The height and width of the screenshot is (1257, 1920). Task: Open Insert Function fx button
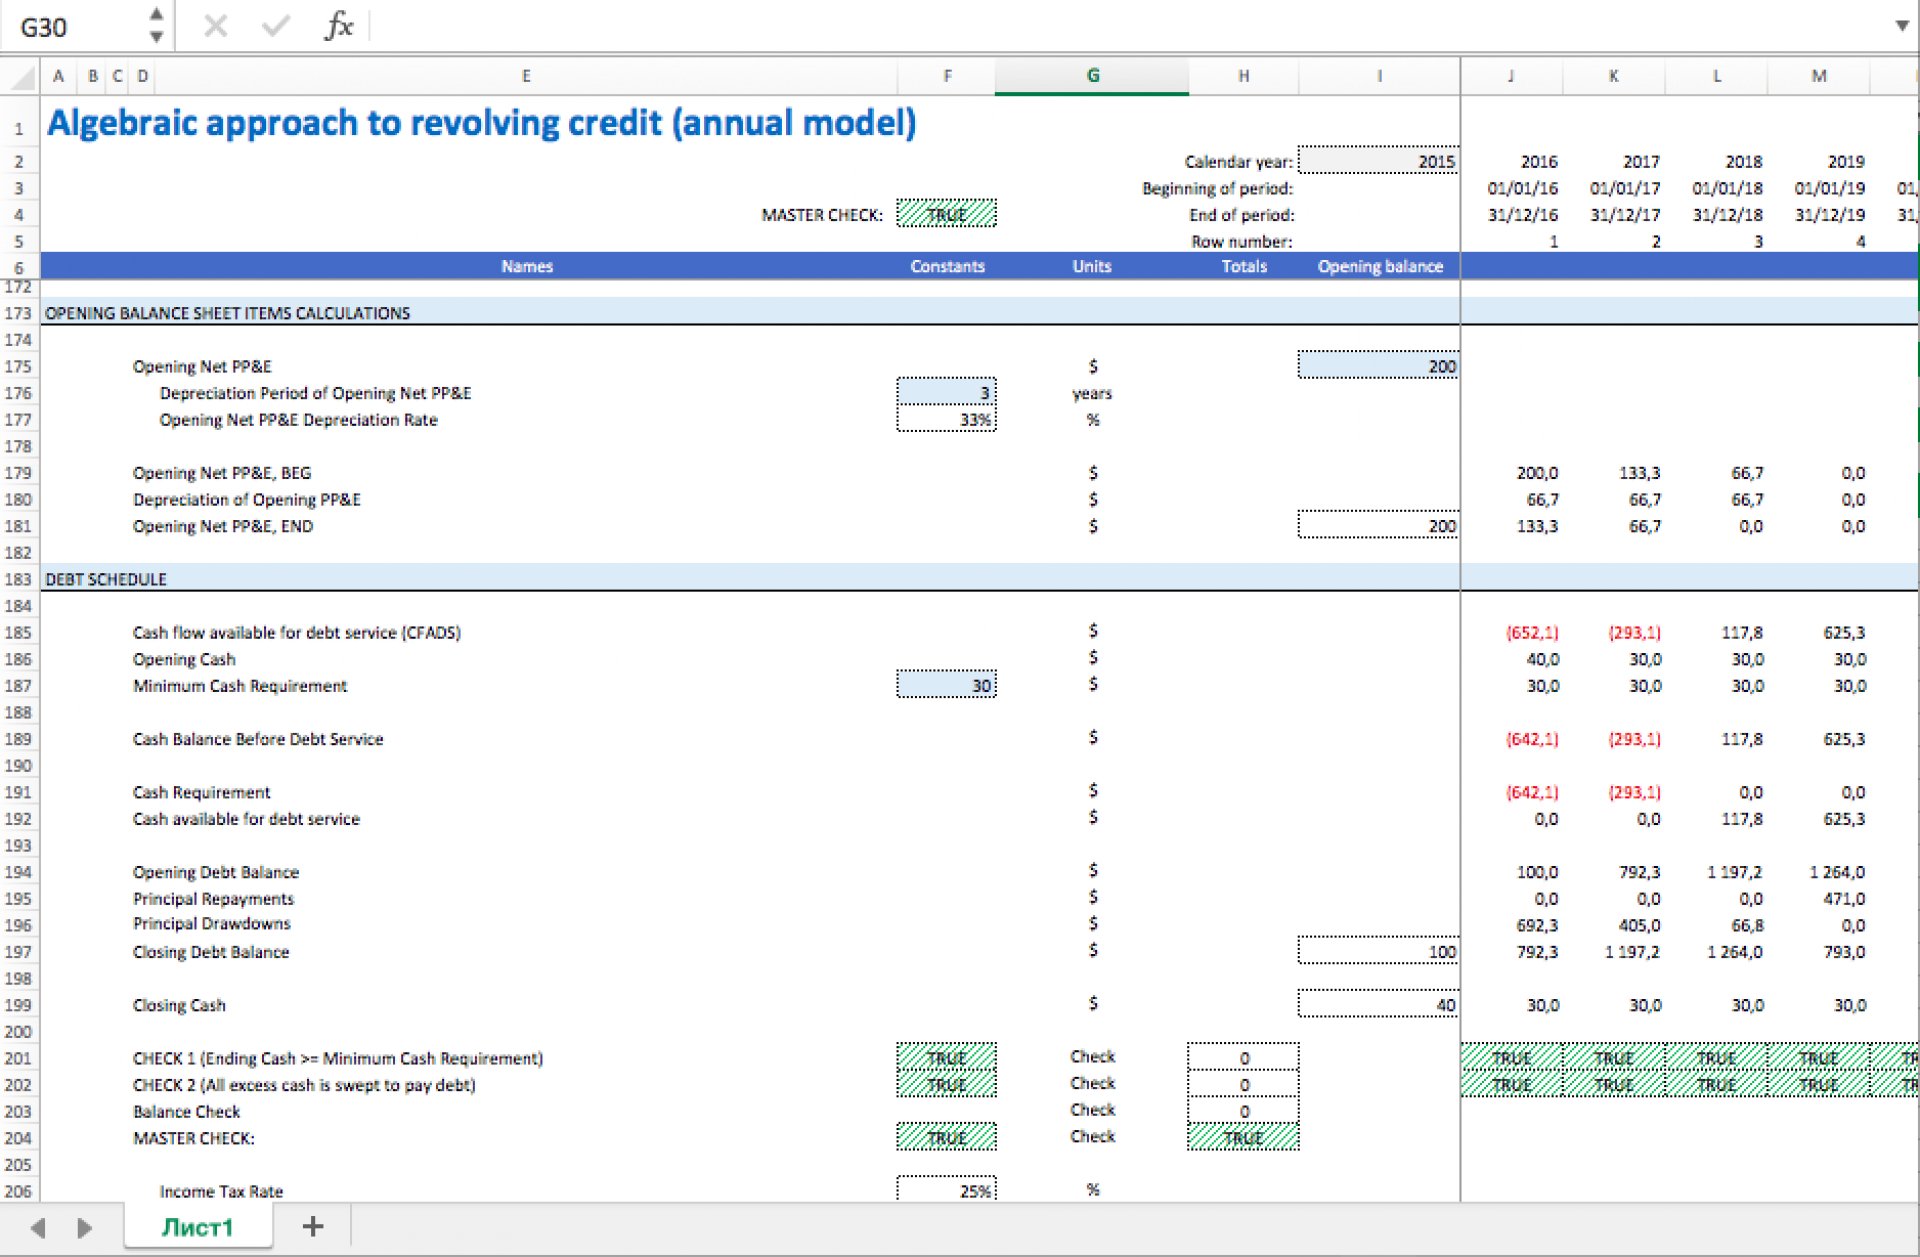click(x=339, y=26)
